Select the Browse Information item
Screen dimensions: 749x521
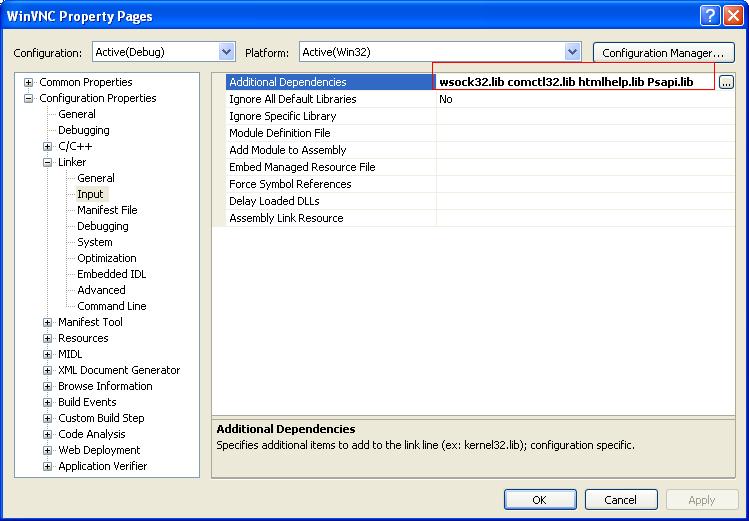point(105,386)
